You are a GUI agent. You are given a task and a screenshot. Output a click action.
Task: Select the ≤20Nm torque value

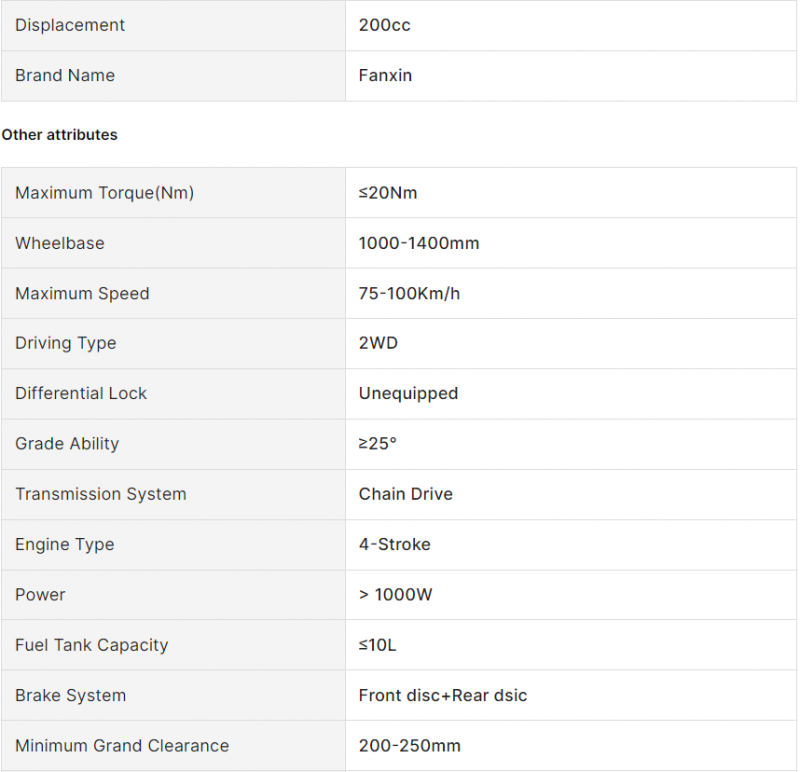[388, 193]
